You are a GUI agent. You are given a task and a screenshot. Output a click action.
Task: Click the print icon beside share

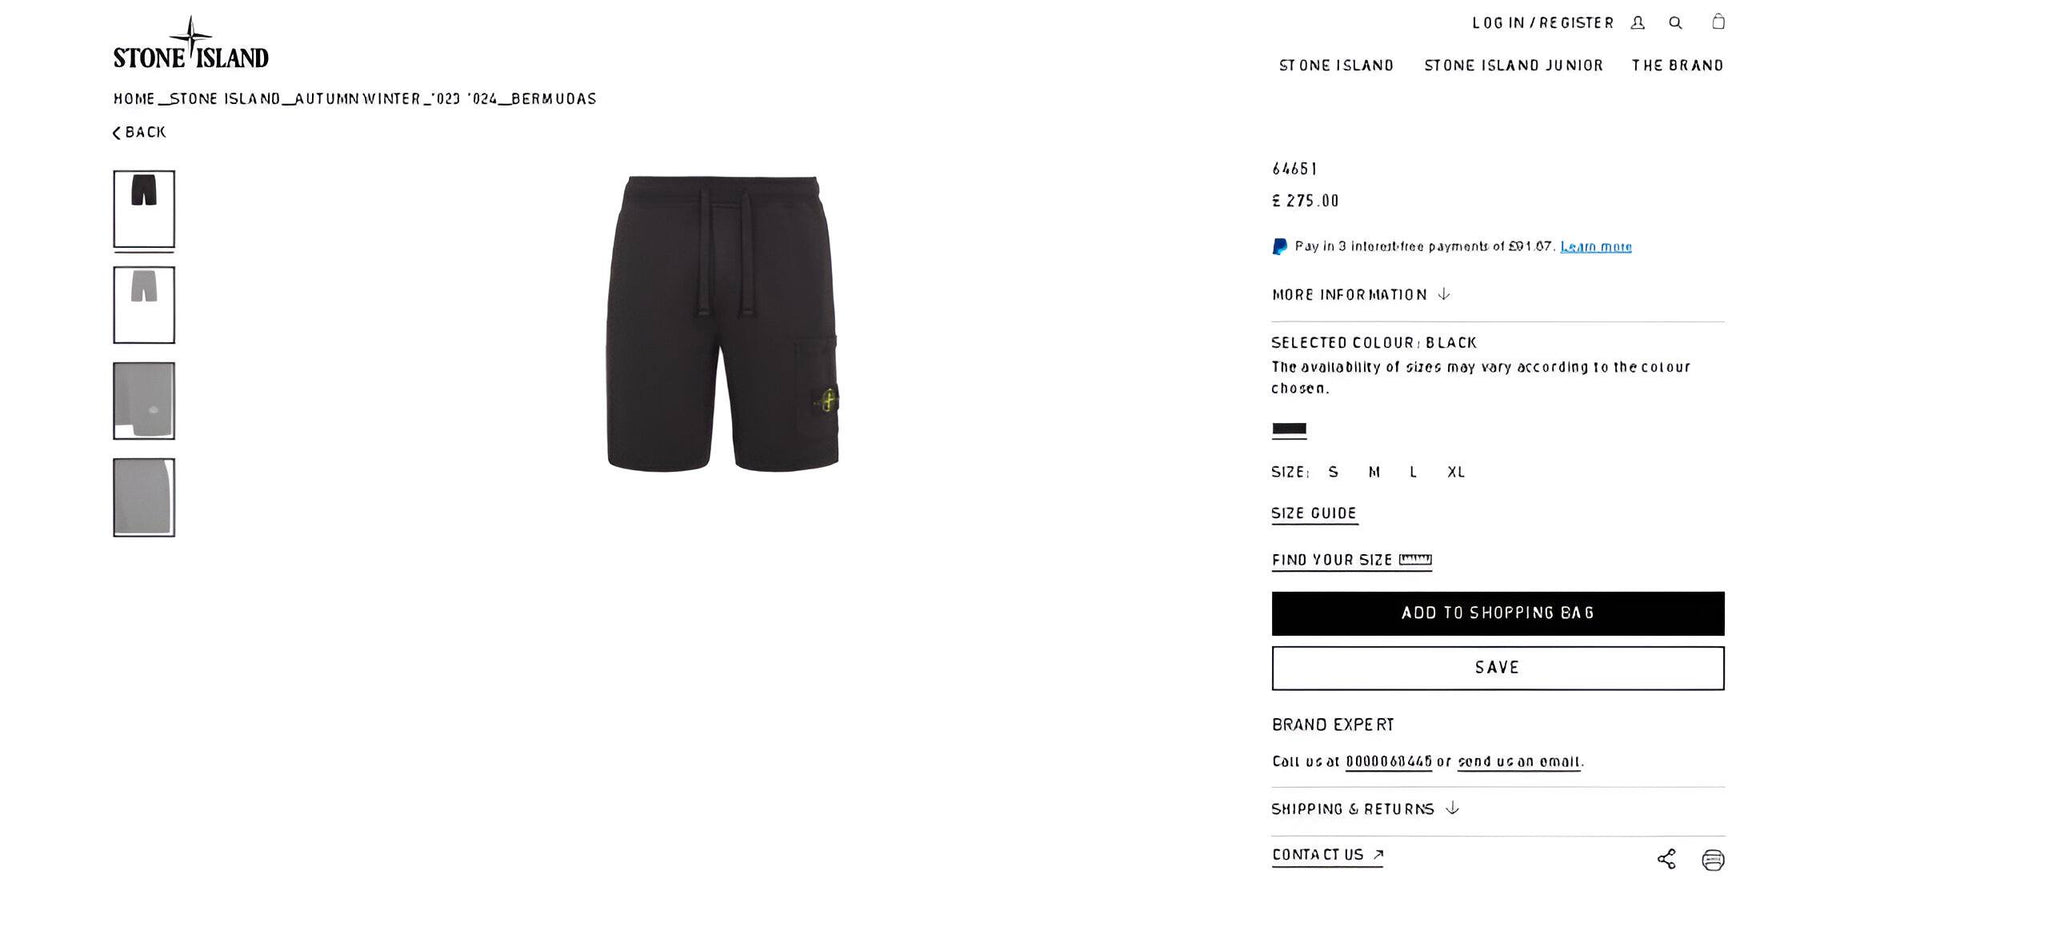(x=1713, y=860)
